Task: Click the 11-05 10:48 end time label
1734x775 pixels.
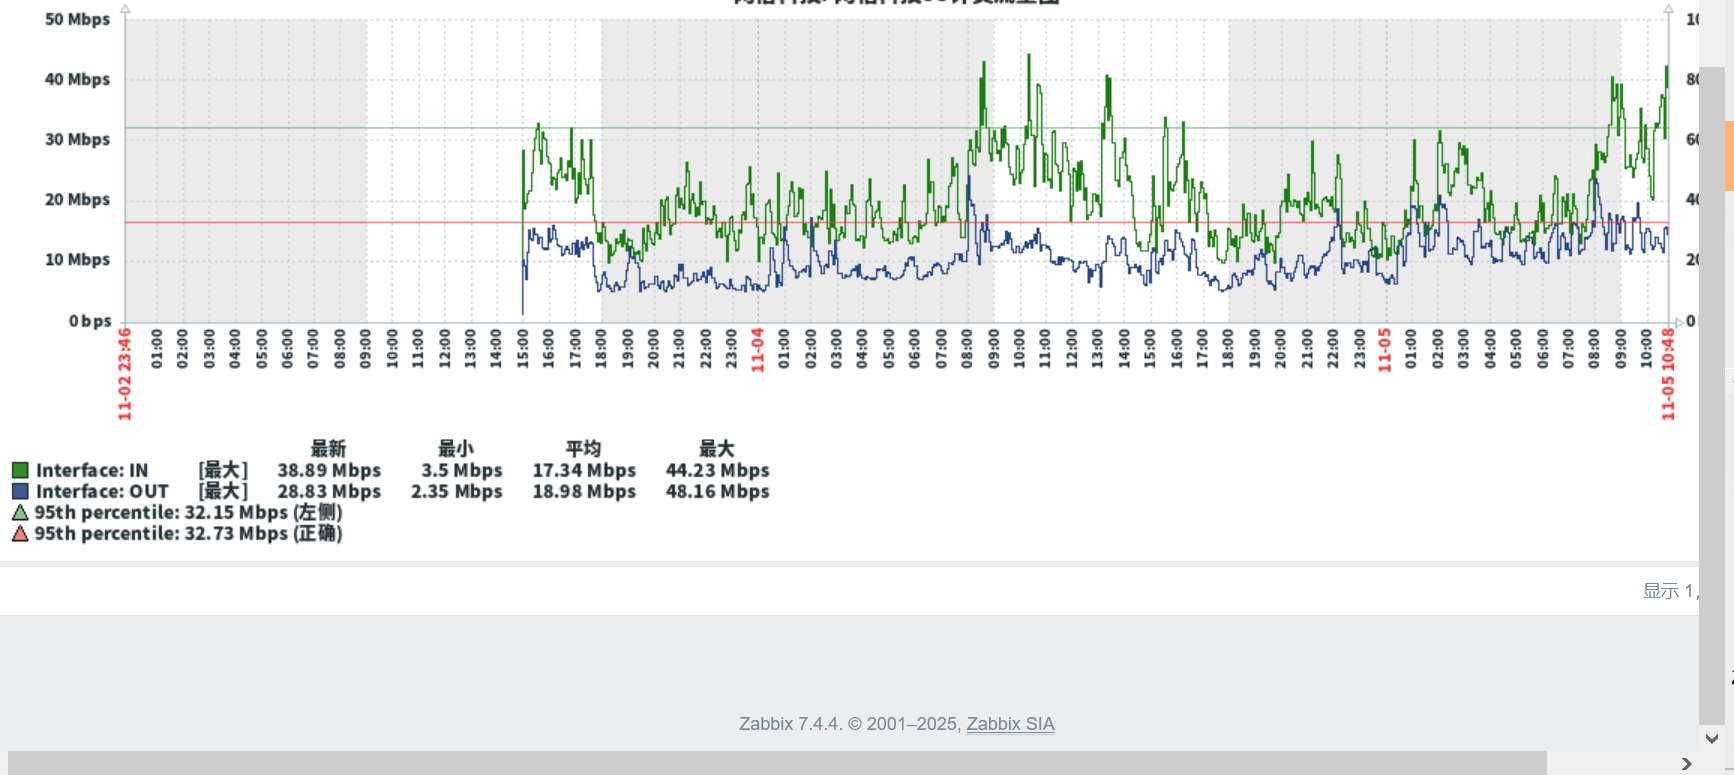Action: [x=1668, y=374]
